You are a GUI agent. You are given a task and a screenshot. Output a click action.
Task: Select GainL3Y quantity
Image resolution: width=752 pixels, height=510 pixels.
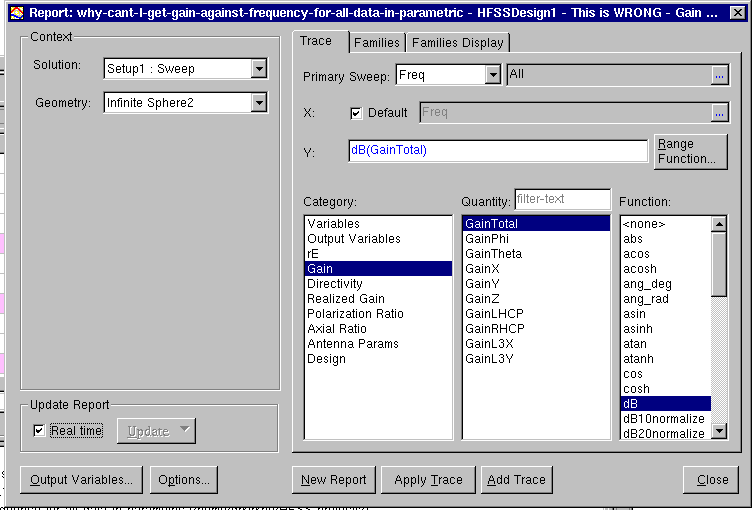536,358
